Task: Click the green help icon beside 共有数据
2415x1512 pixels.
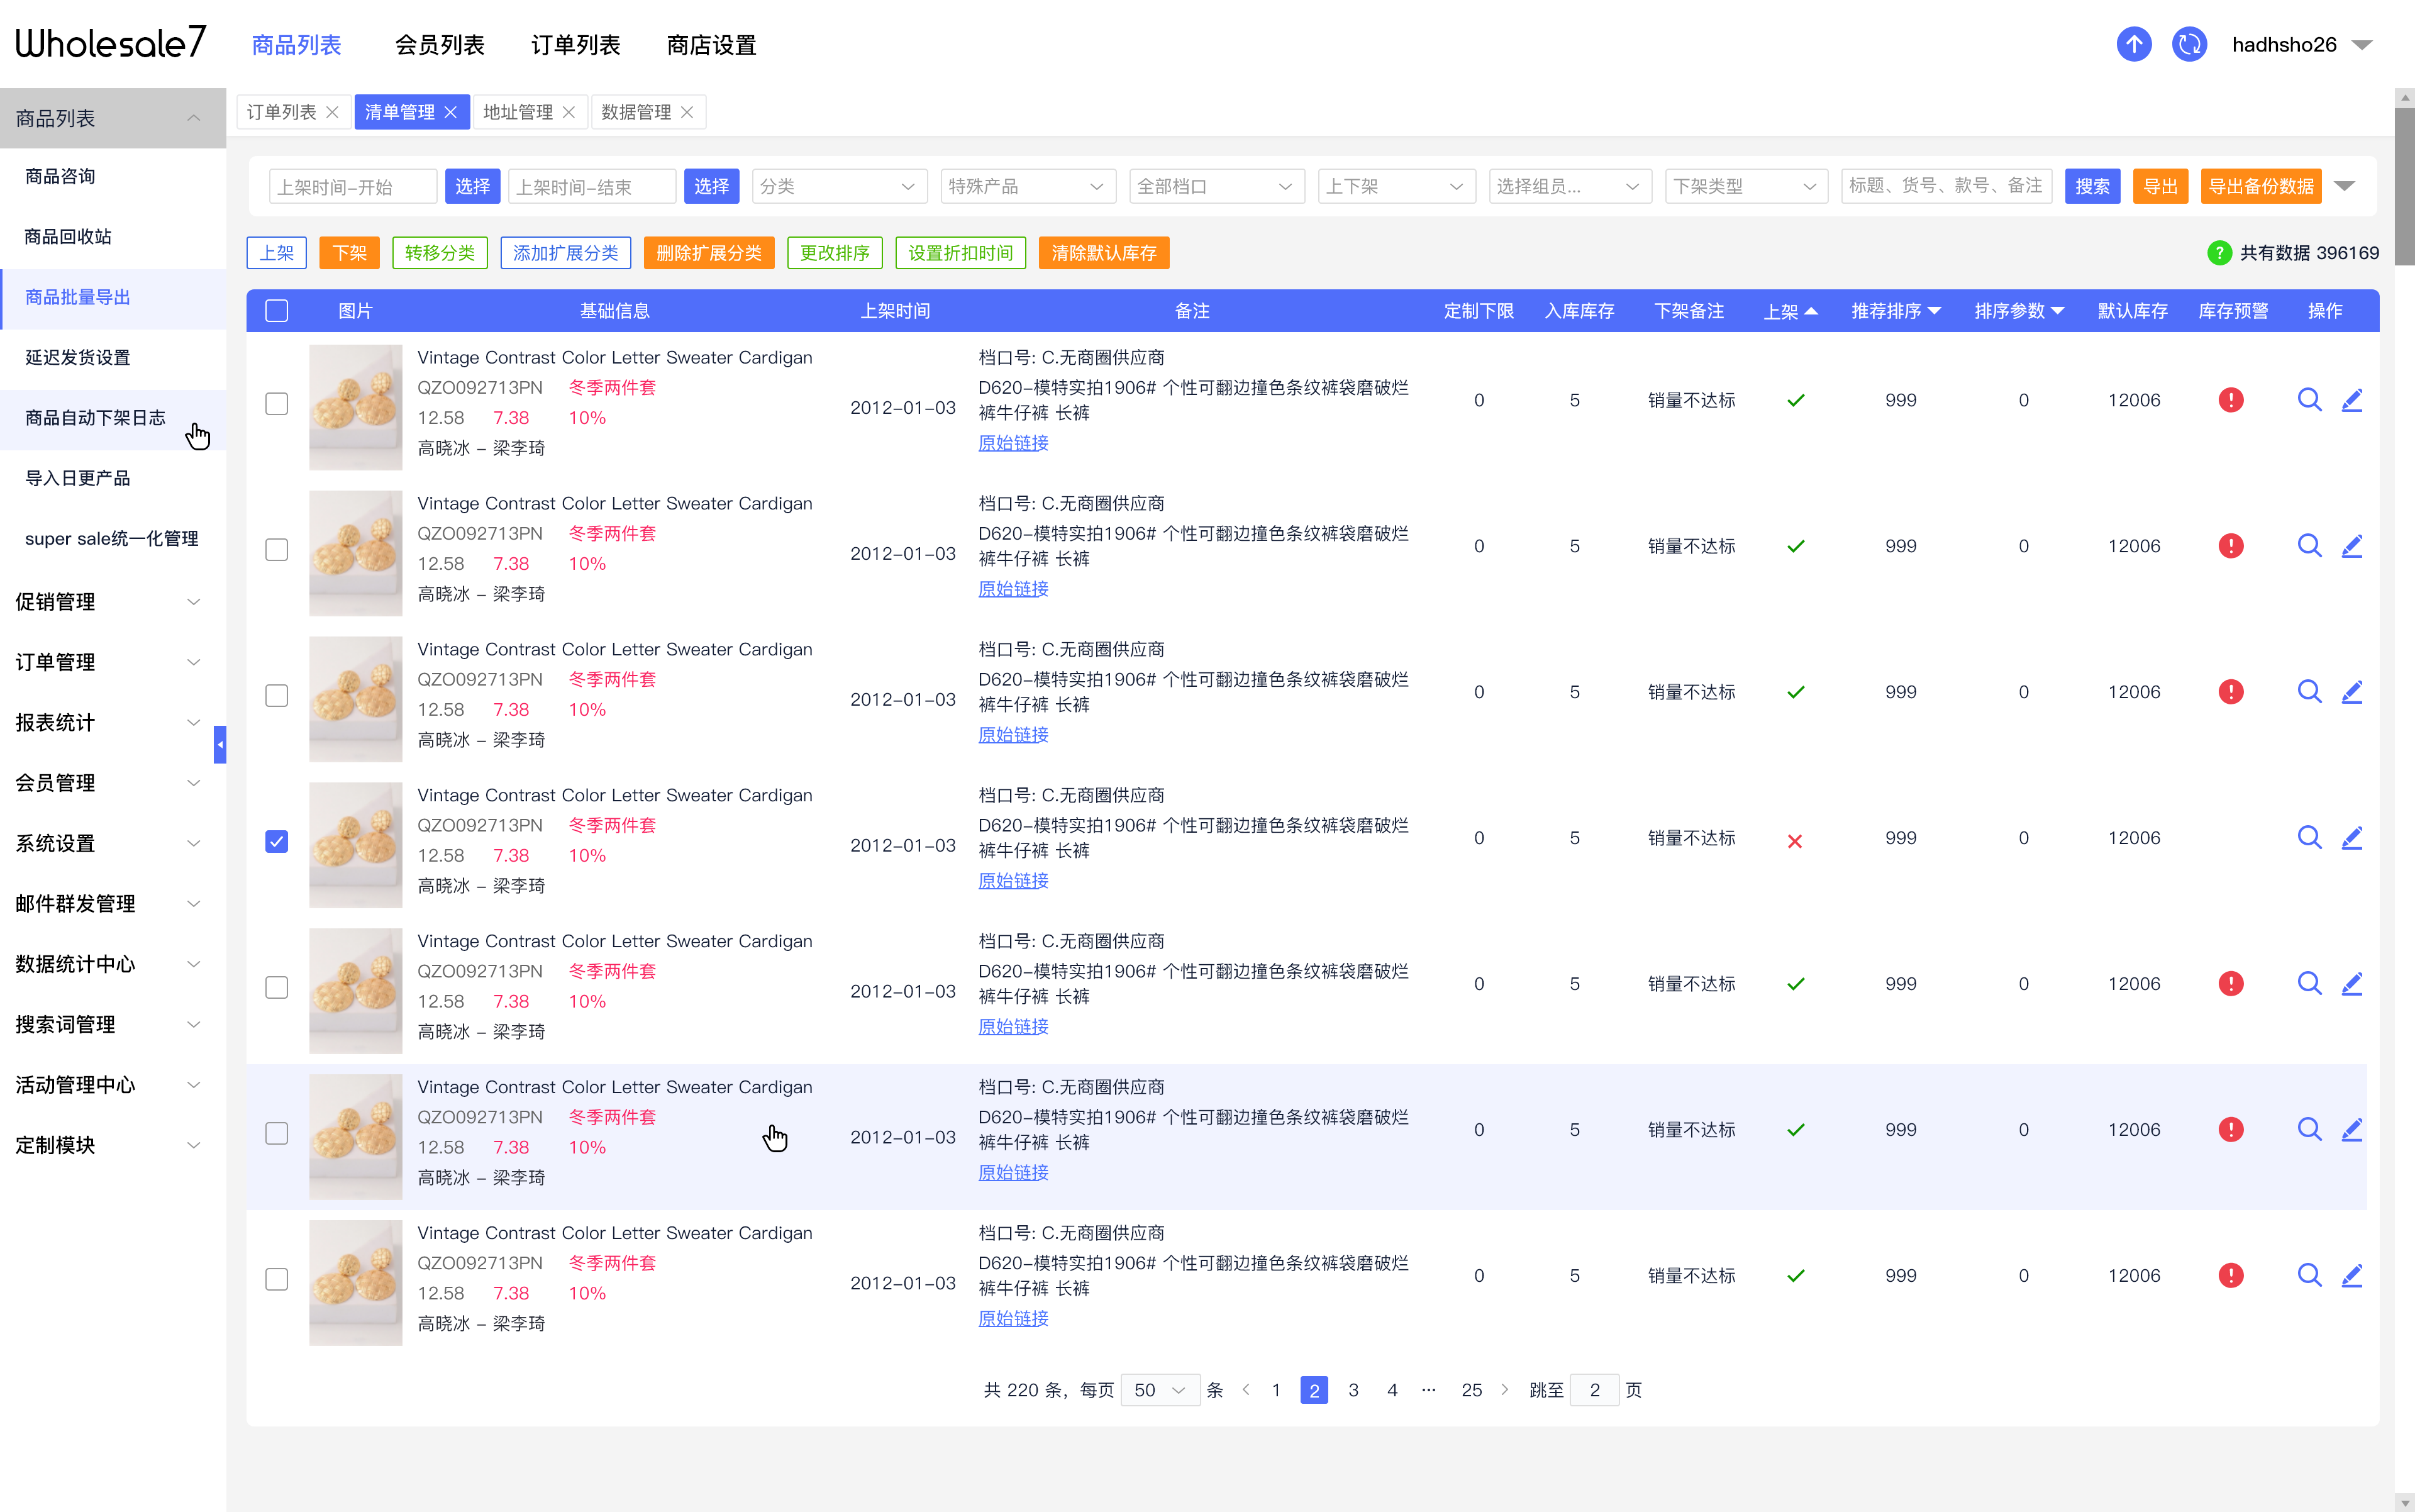Action: [x=2219, y=253]
